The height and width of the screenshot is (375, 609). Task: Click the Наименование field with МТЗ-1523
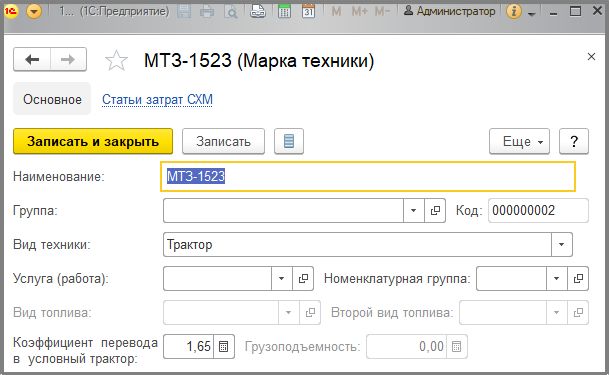click(x=368, y=177)
